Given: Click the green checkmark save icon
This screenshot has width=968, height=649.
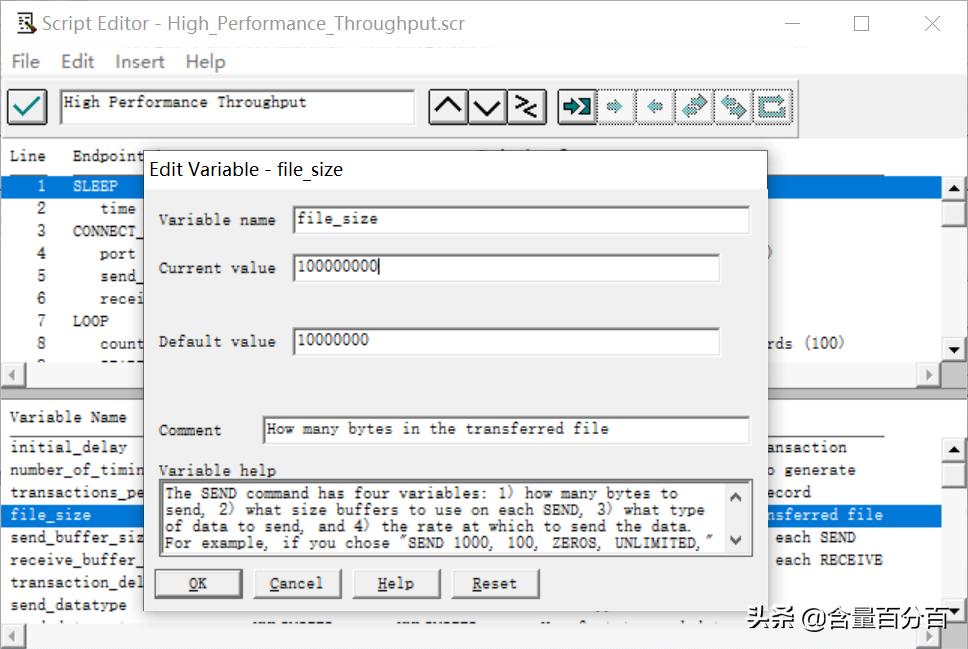Looking at the screenshot, I should point(27,107).
